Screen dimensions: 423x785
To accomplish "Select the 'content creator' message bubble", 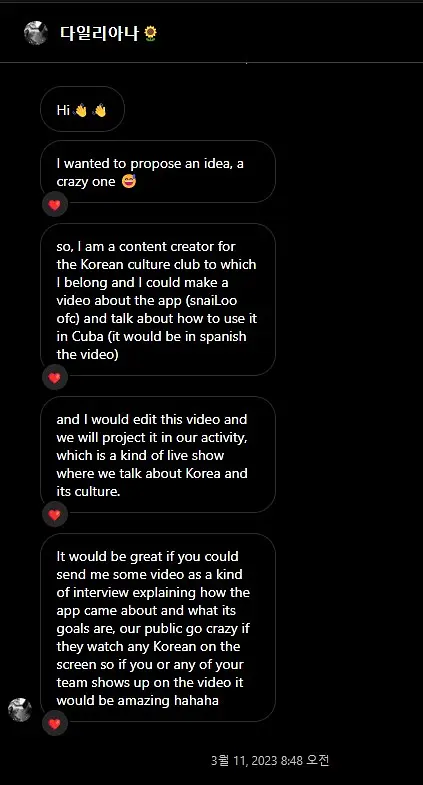I will pos(158,300).
